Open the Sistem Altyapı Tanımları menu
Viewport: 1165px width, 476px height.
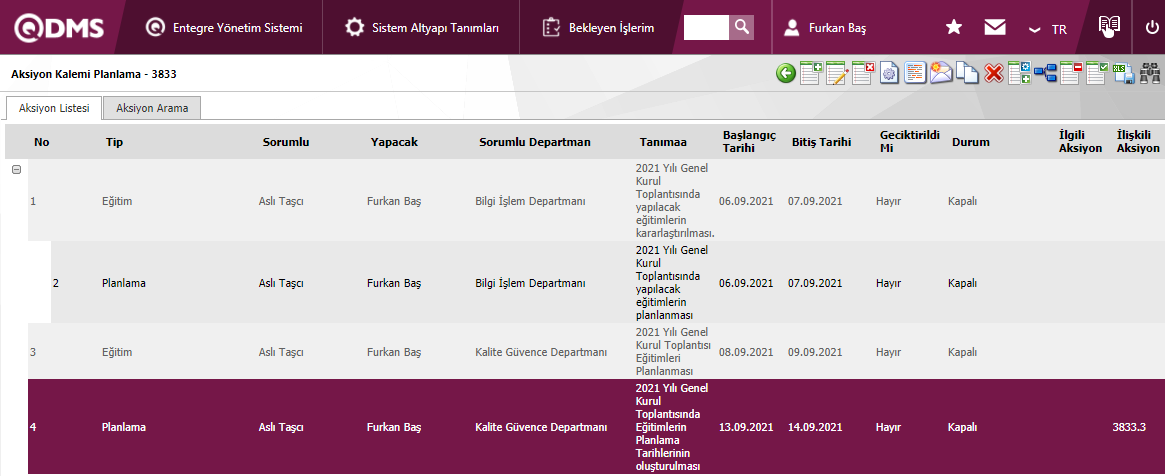tap(421, 28)
